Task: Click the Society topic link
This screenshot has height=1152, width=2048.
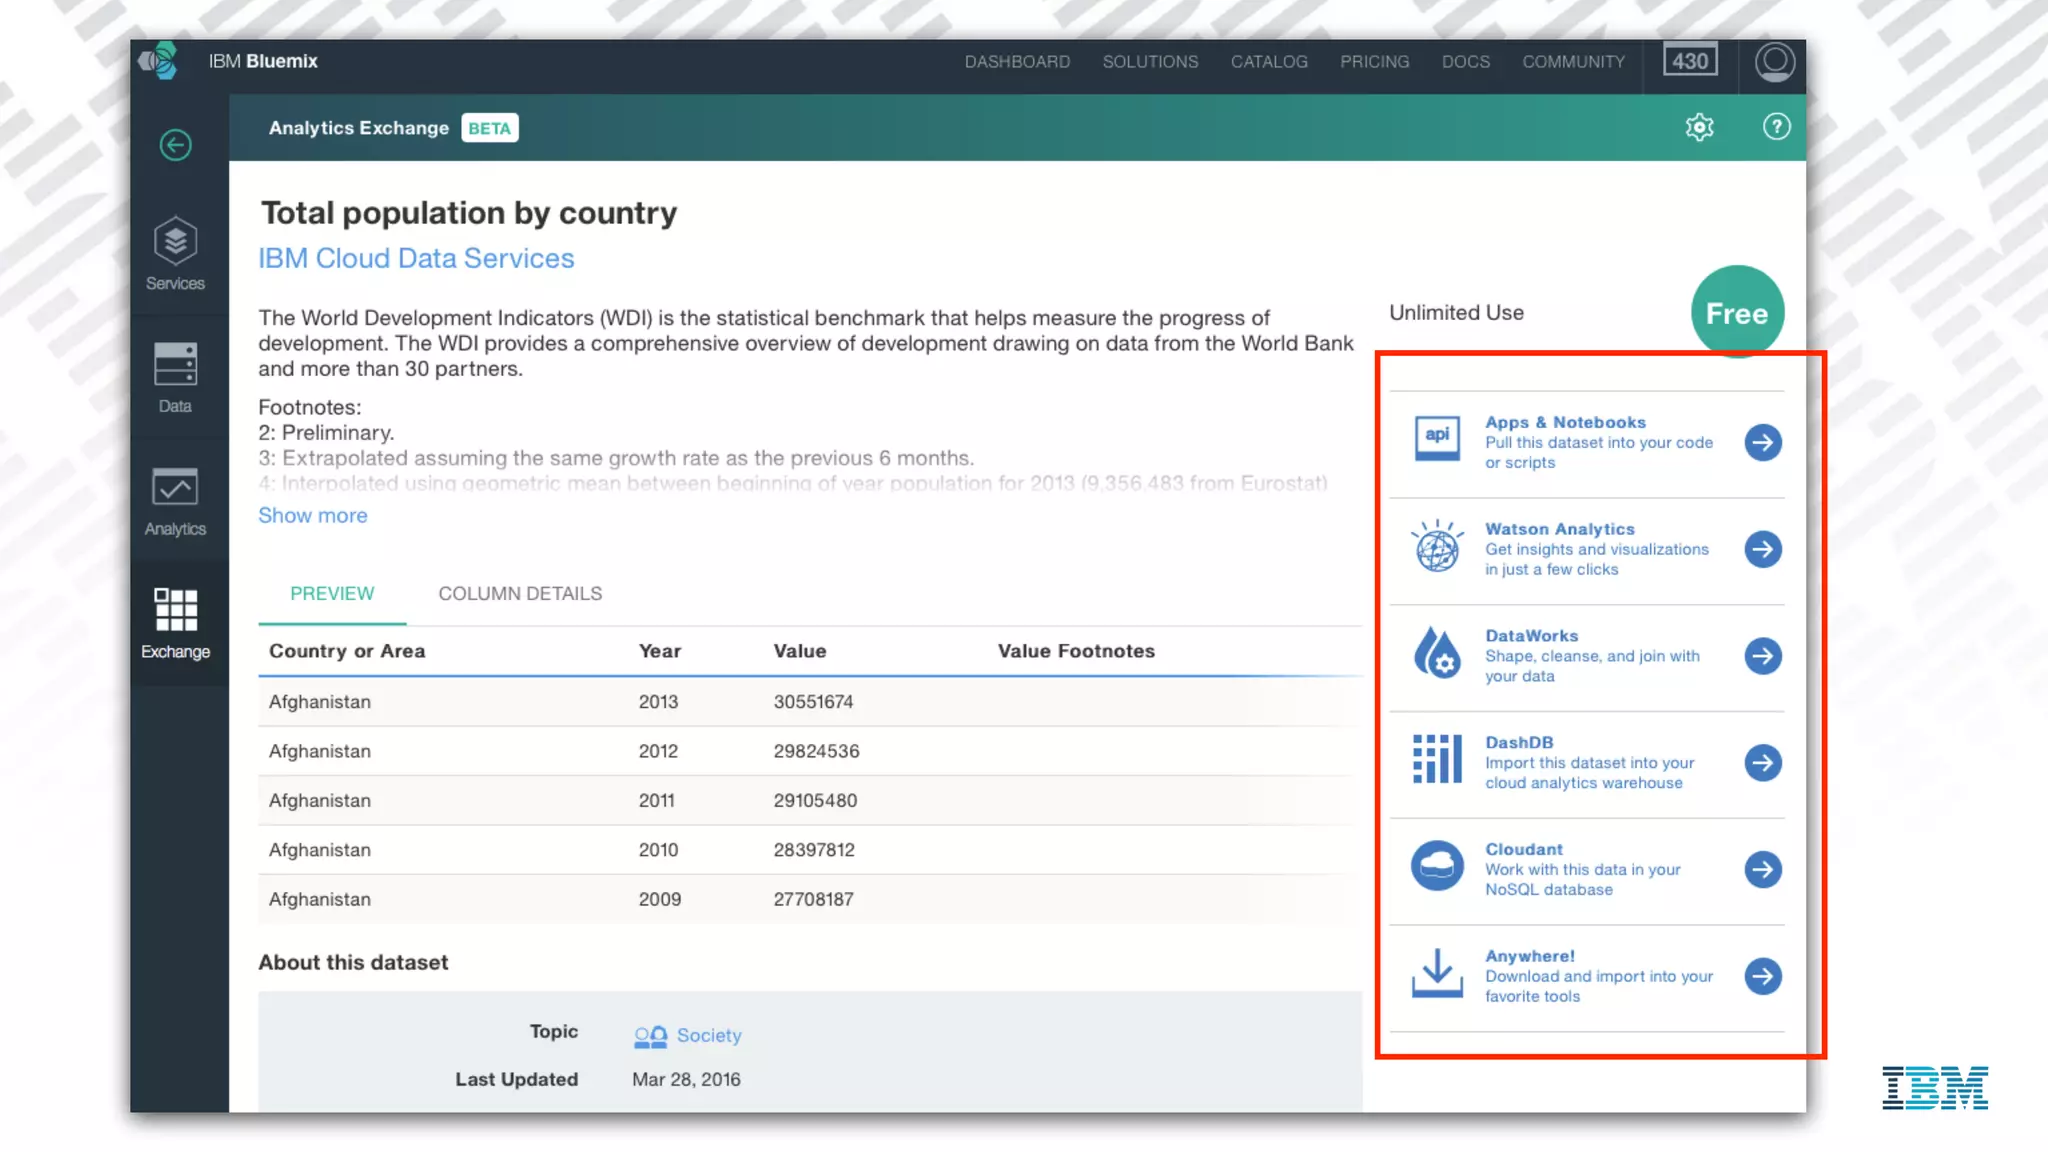Action: tap(708, 1035)
